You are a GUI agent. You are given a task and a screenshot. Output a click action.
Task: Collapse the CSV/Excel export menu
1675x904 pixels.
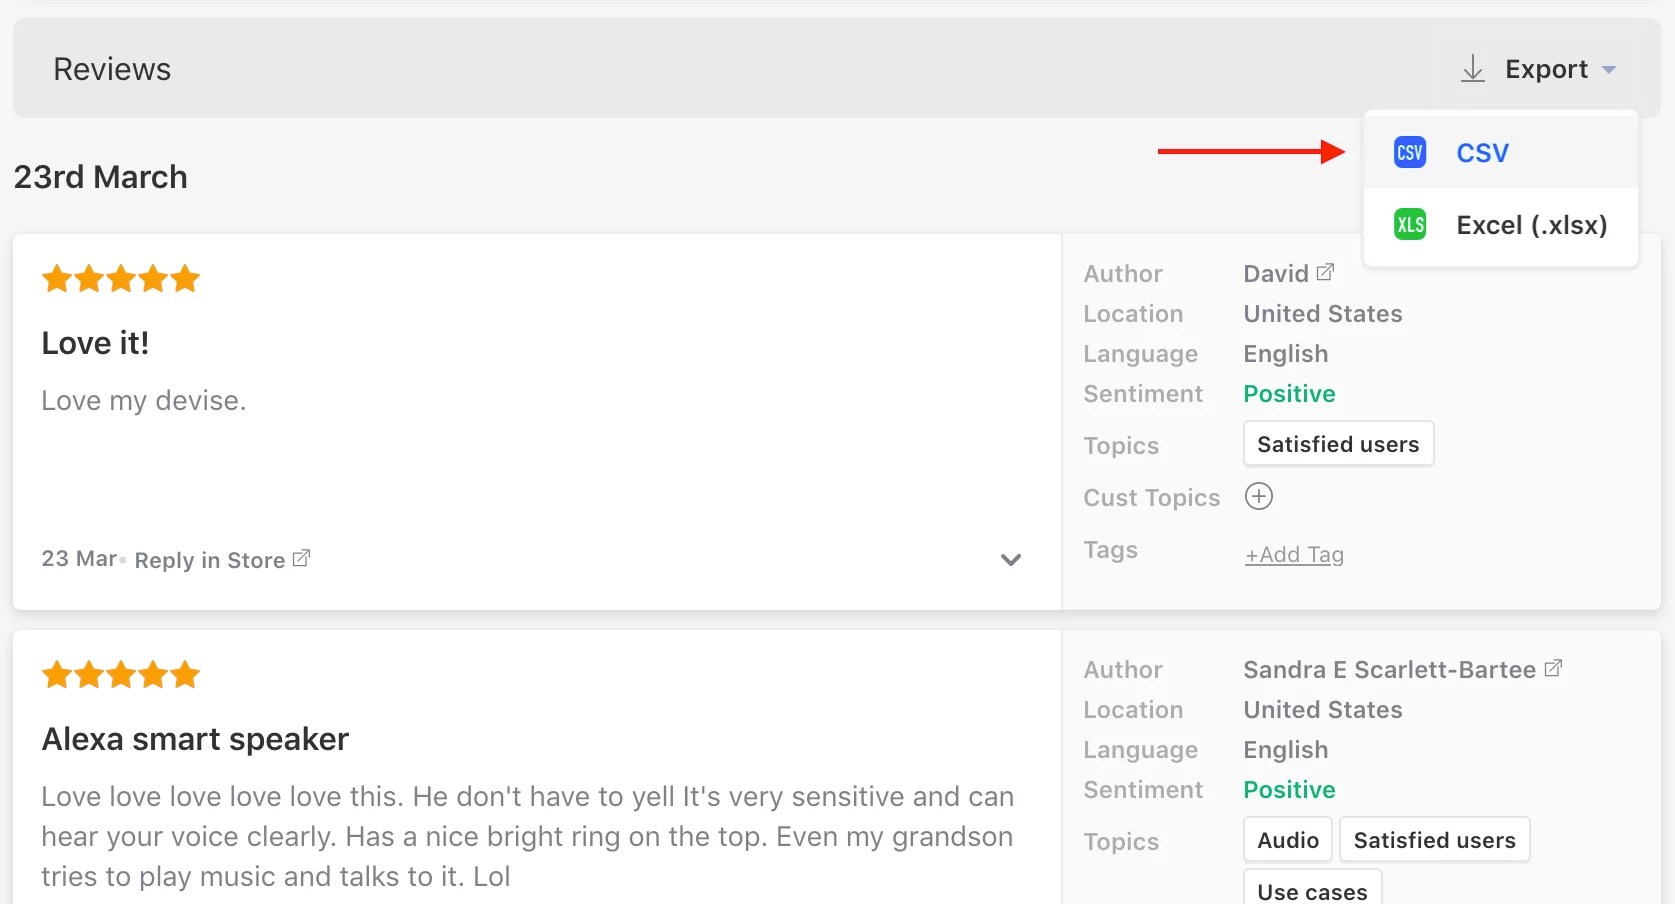[x=1610, y=69]
